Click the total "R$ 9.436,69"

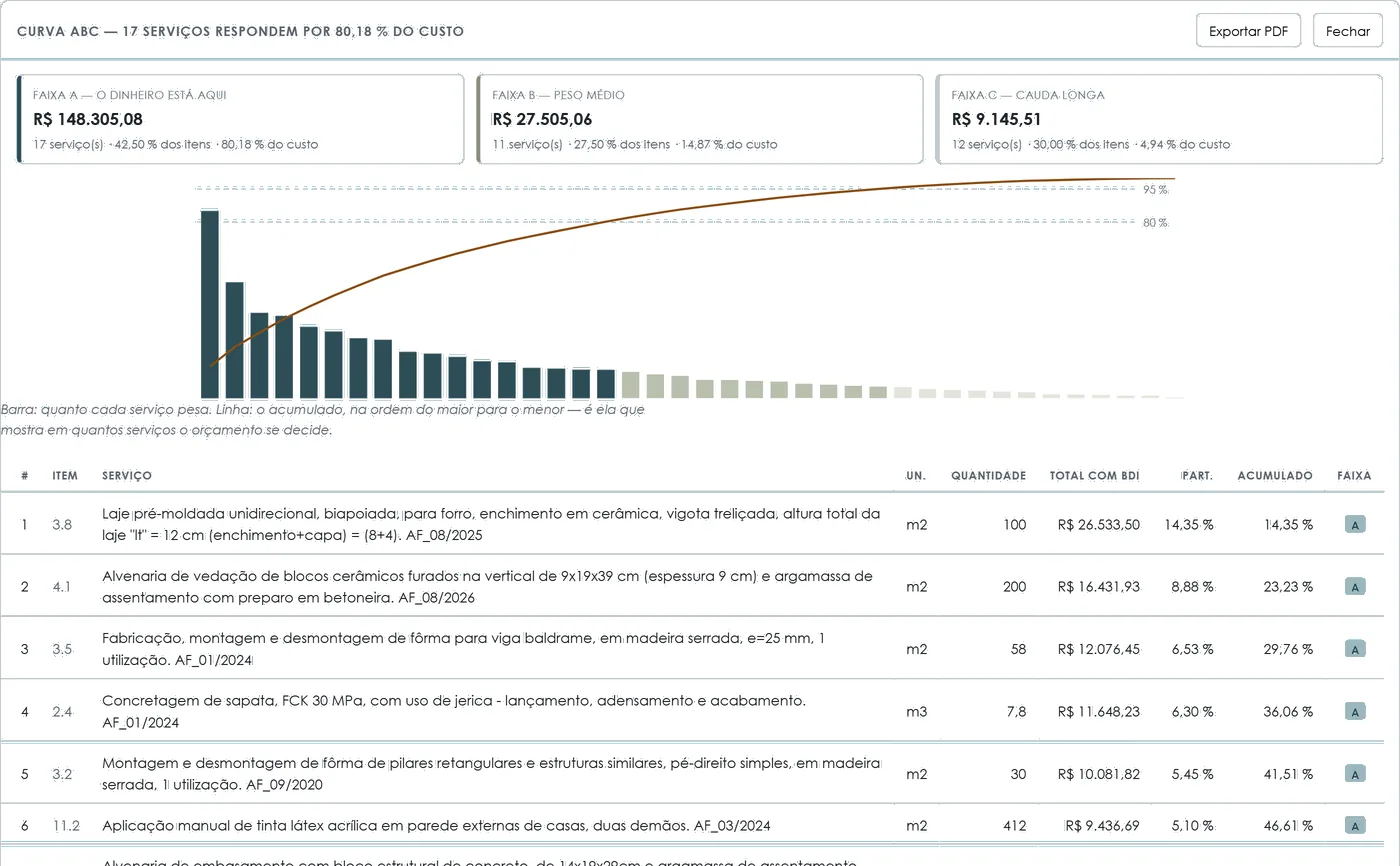coord(1101,826)
